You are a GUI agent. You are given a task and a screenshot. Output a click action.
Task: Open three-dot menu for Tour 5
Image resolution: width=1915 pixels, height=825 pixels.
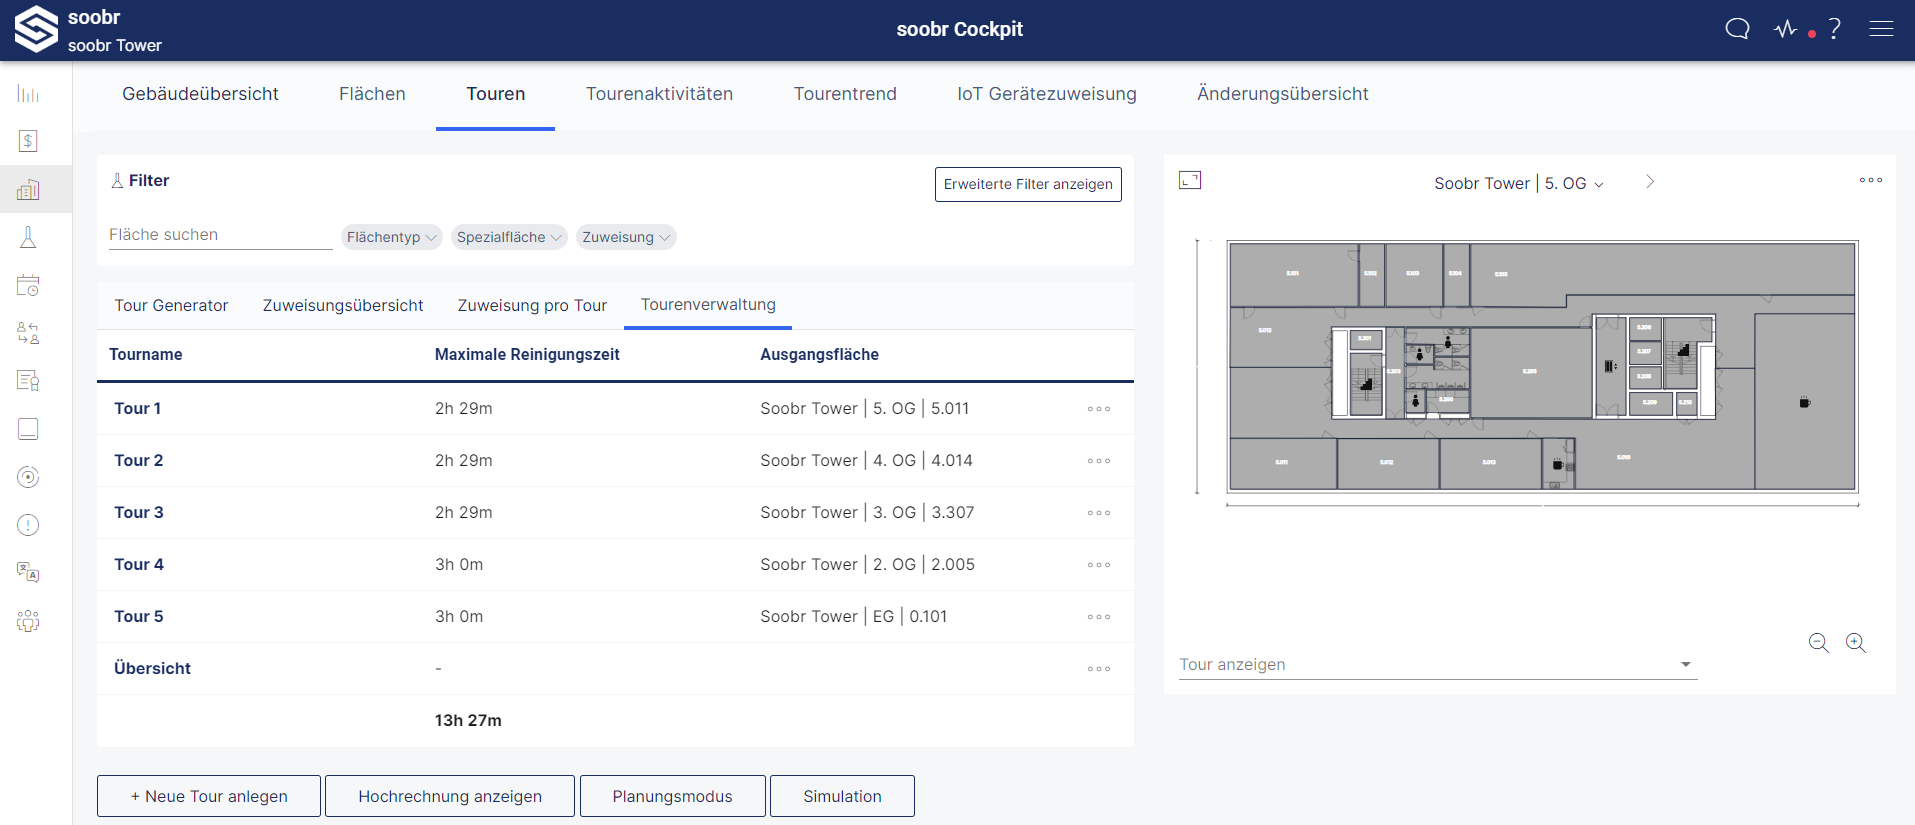(x=1099, y=617)
